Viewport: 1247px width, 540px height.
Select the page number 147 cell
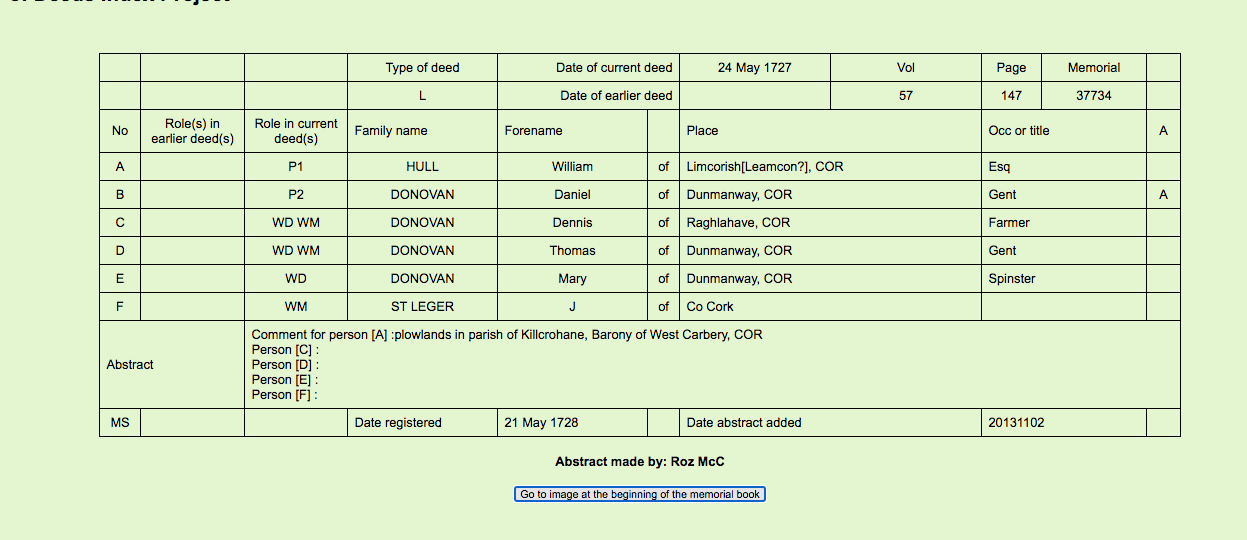1011,96
